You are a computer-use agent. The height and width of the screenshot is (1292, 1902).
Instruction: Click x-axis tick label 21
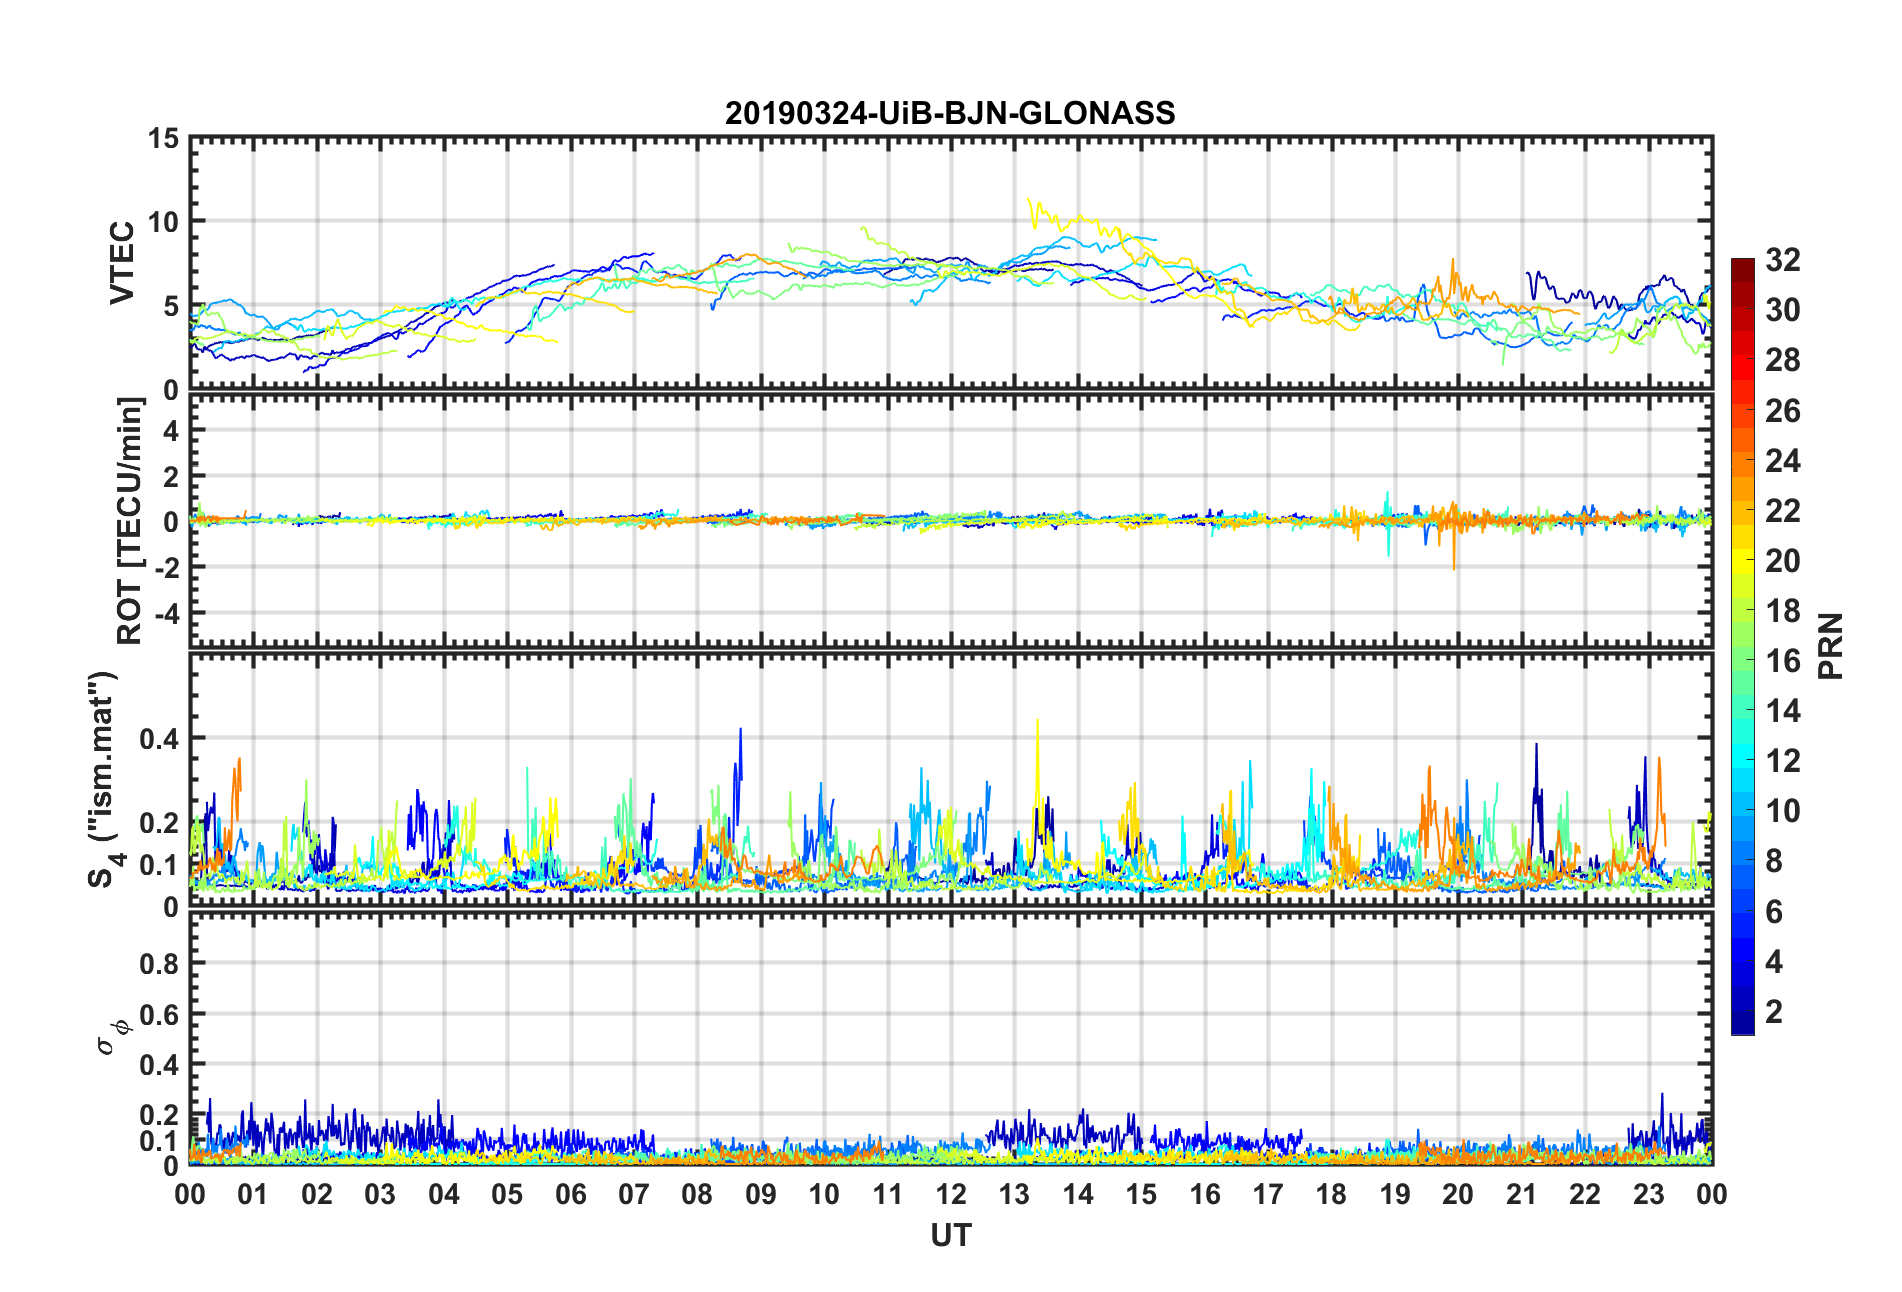[1522, 1194]
